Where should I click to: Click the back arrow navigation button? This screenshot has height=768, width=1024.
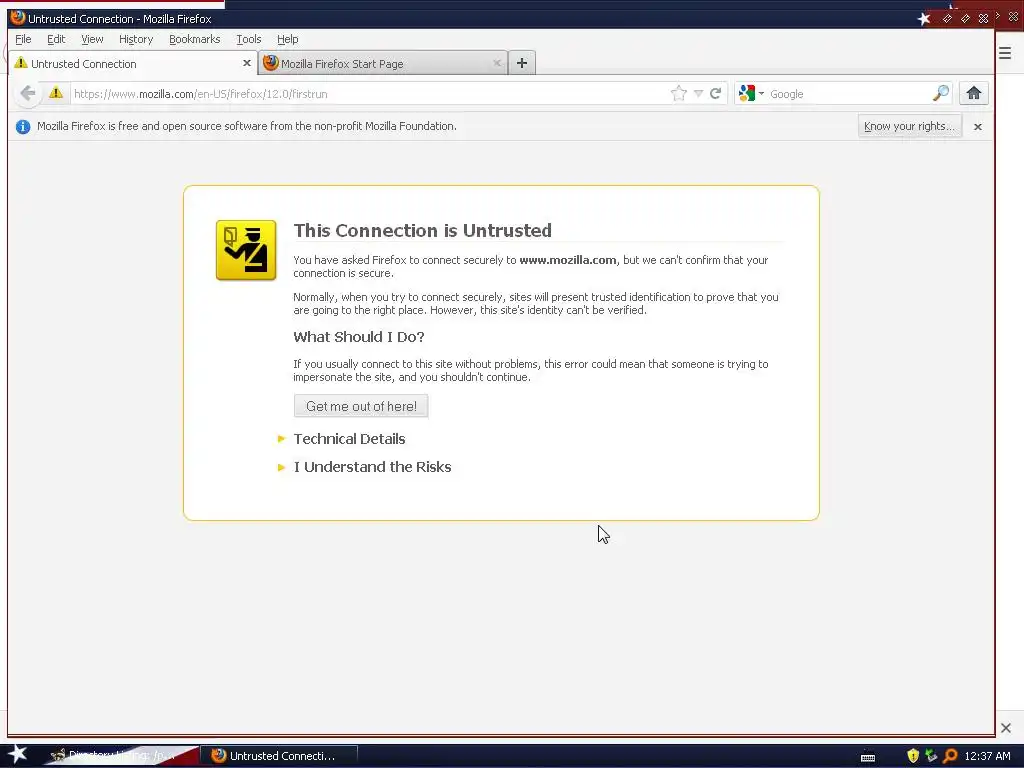(x=27, y=93)
